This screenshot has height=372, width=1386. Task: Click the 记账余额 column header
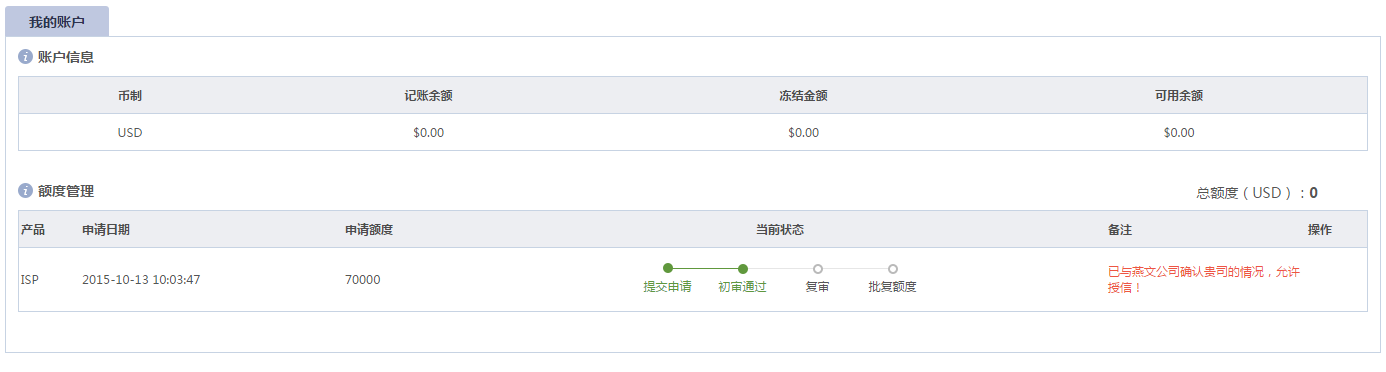pos(429,96)
